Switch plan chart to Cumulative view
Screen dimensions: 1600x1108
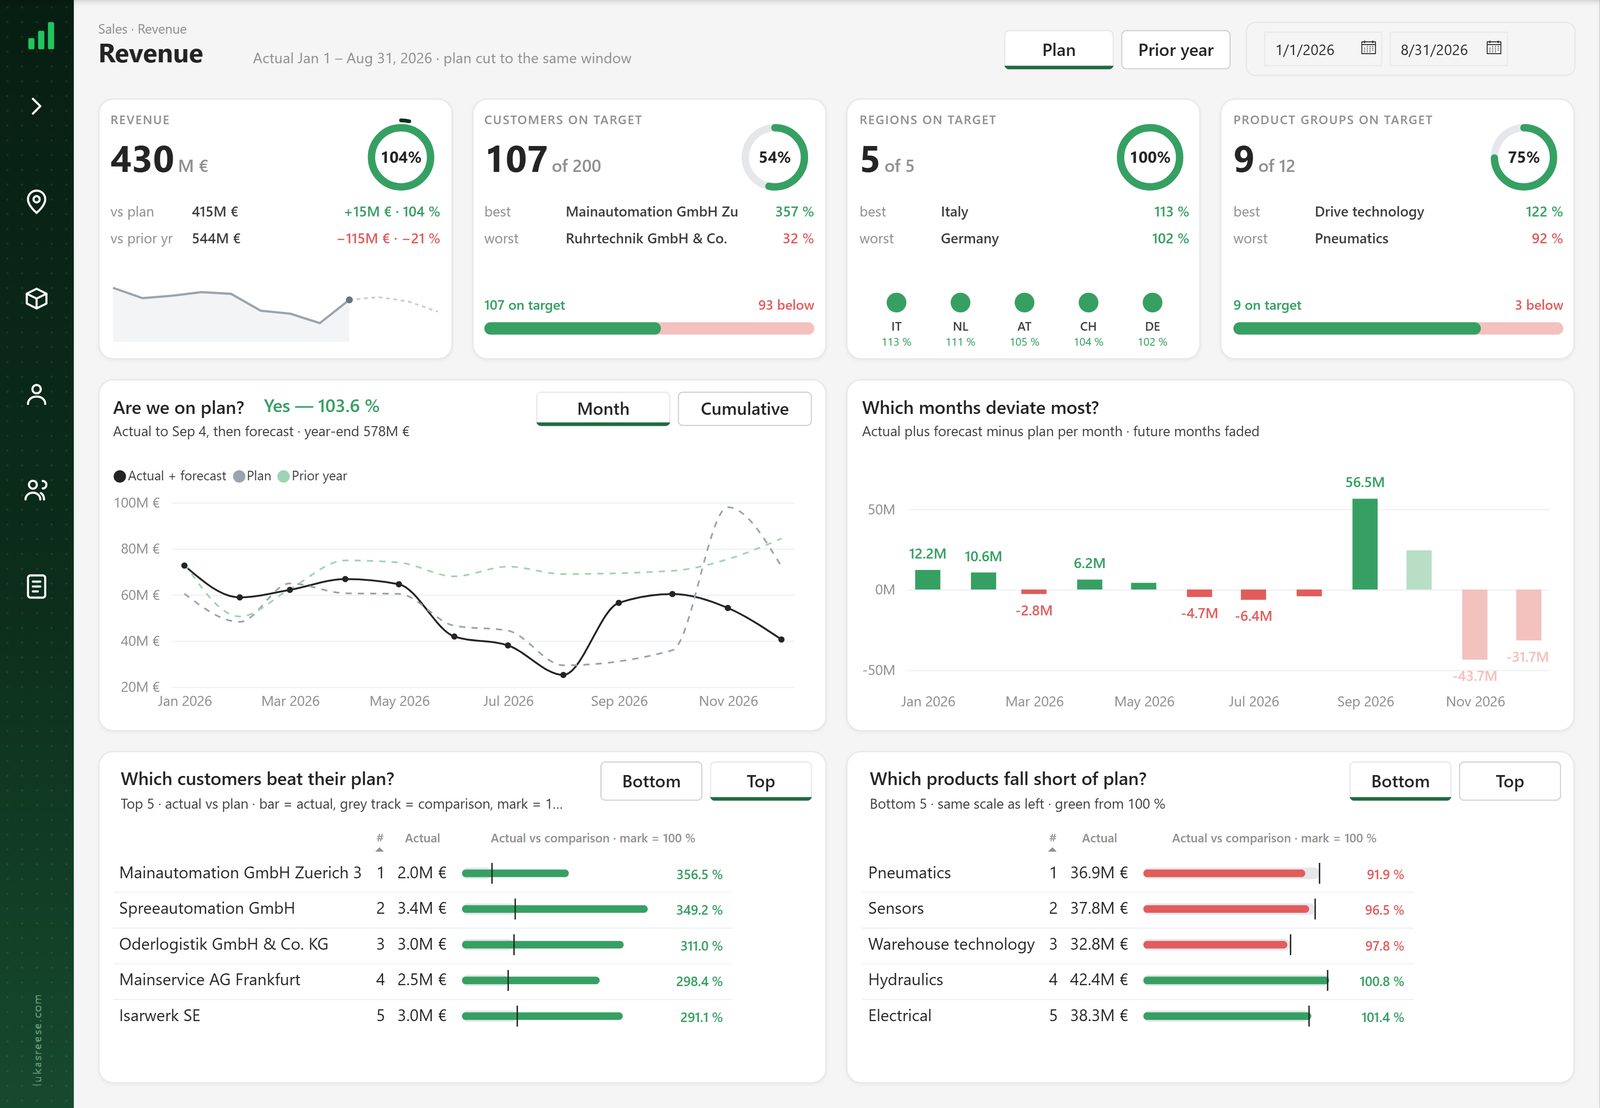745,409
